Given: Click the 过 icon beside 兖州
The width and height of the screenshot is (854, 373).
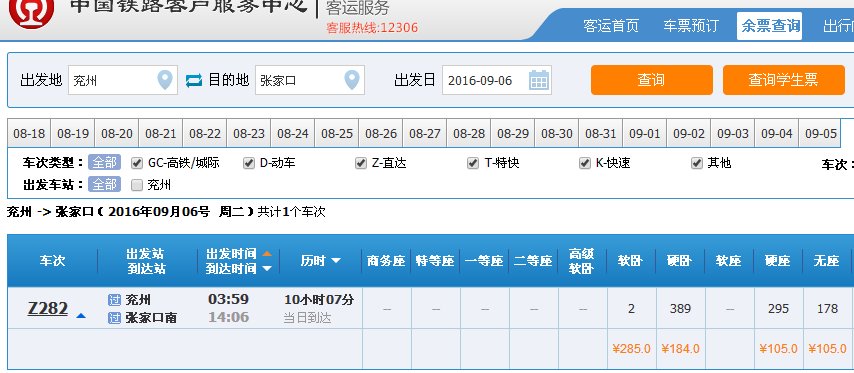Looking at the screenshot, I should [114, 300].
